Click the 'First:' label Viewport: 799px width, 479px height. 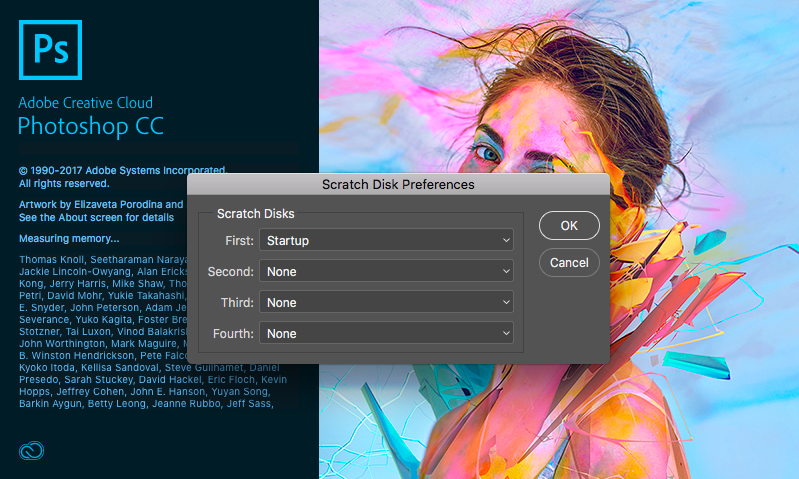point(239,241)
